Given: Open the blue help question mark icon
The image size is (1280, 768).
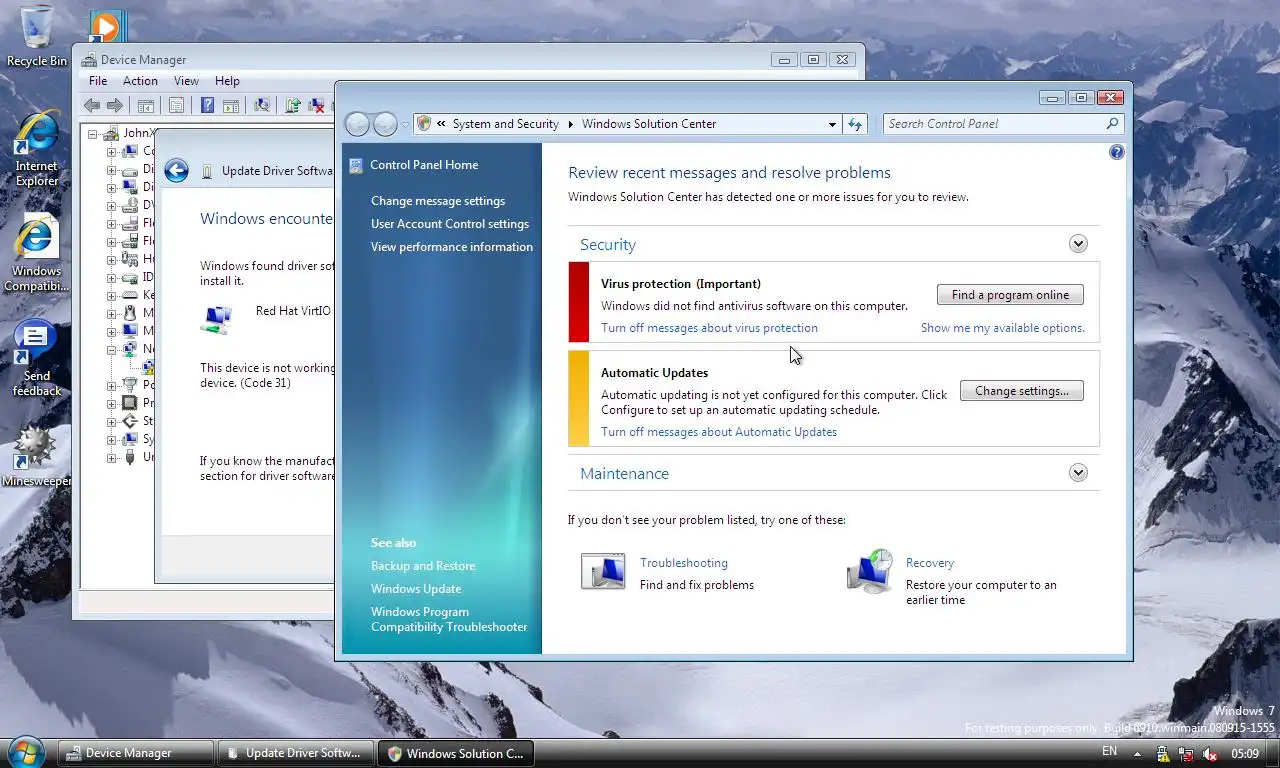Looking at the screenshot, I should pyautogui.click(x=1117, y=152).
